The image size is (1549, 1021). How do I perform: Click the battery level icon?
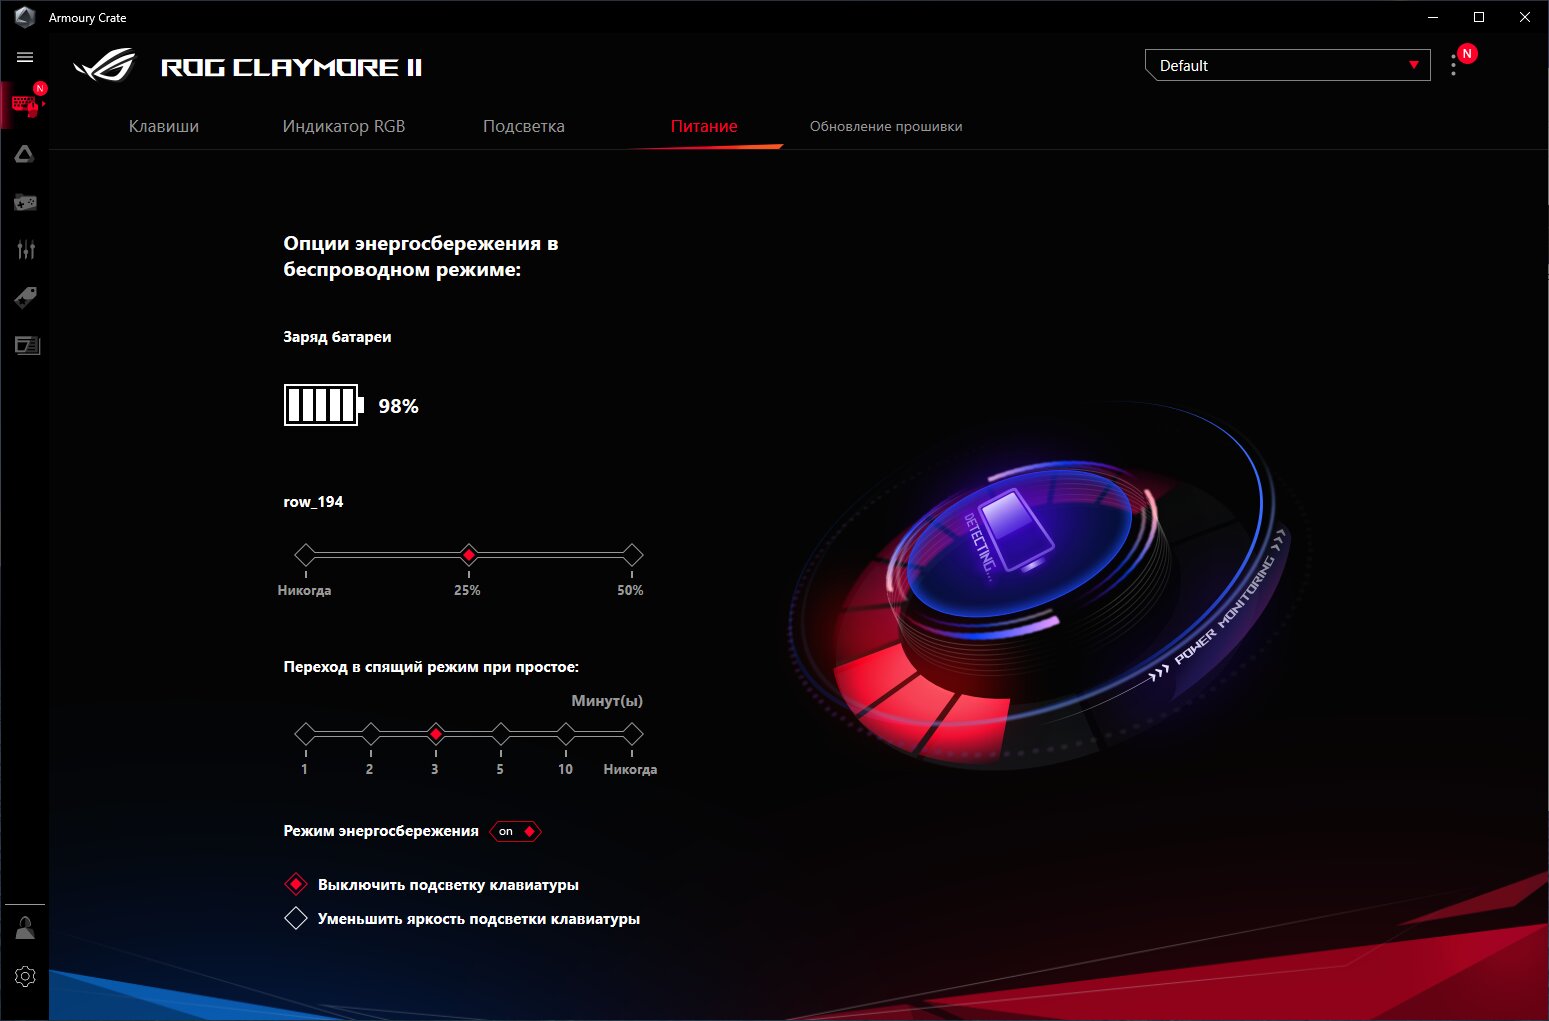coord(324,405)
